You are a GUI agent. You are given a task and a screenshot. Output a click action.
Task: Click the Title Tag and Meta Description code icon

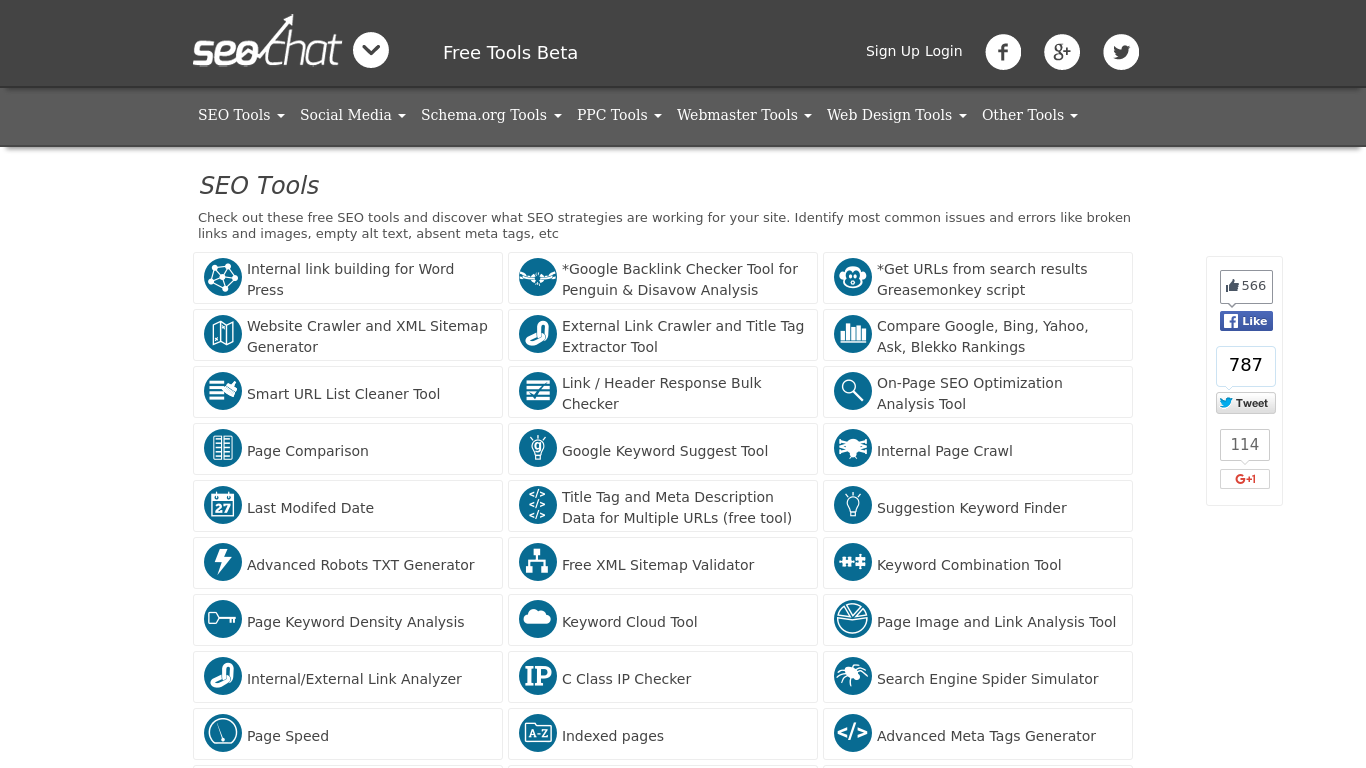pos(538,505)
